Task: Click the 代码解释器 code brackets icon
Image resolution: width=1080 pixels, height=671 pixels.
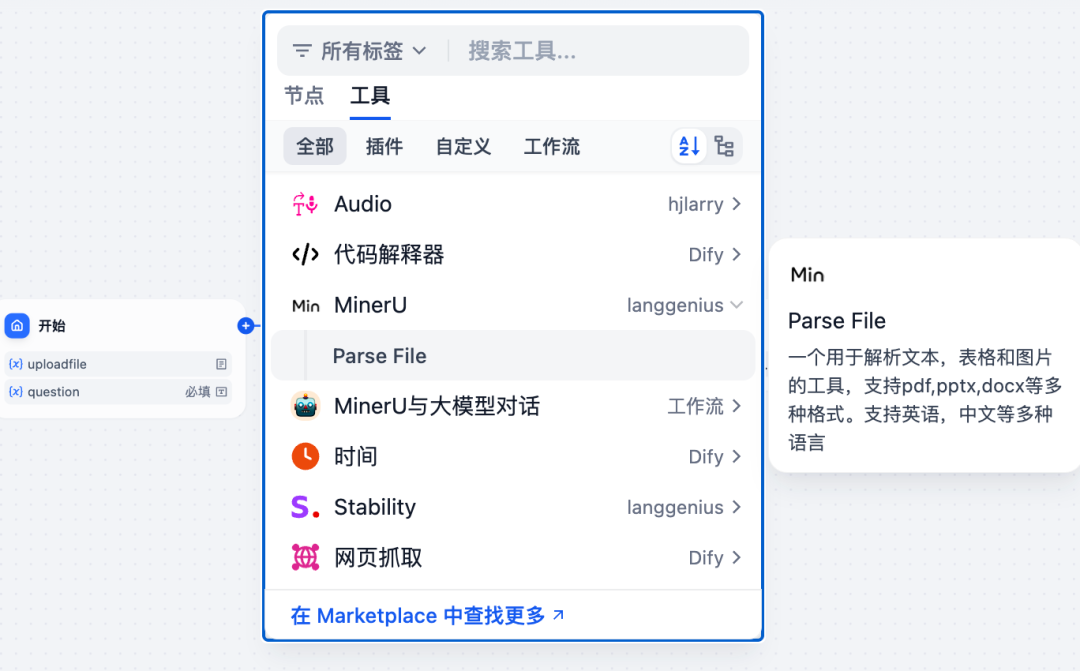Action: click(307, 254)
